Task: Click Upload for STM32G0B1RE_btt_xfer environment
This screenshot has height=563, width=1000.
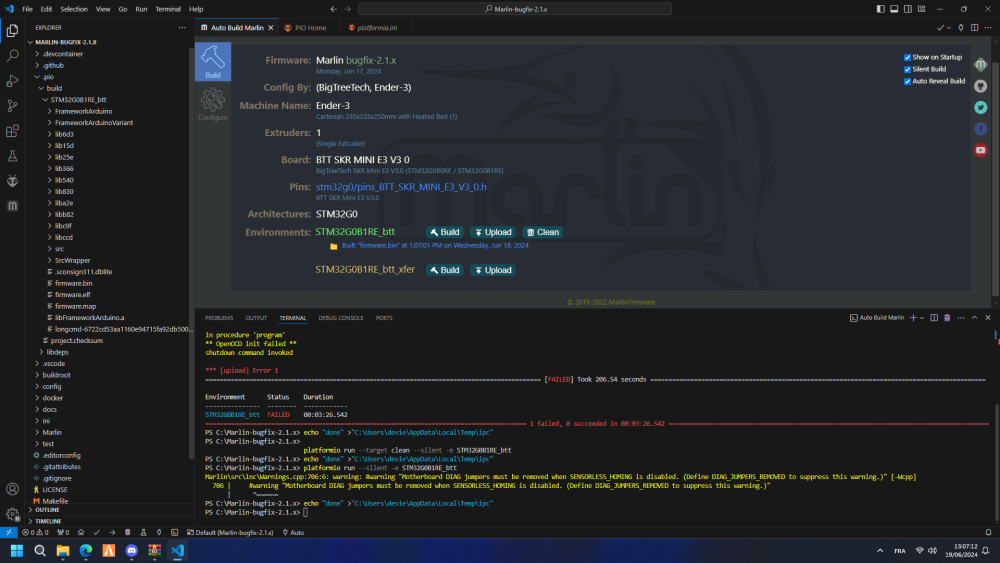Action: (493, 270)
